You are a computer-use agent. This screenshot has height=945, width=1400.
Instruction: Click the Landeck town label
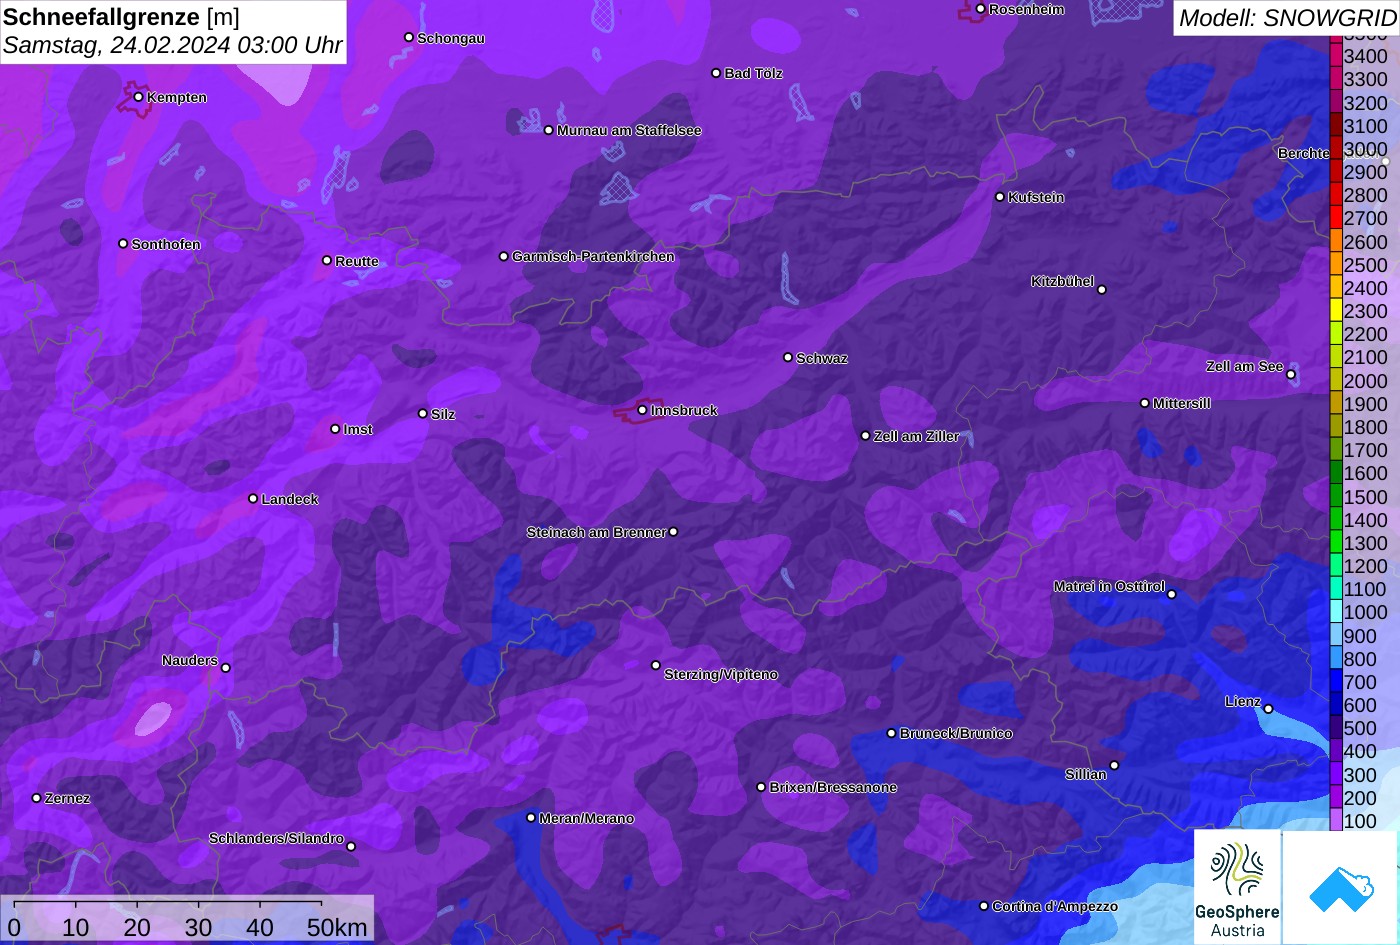[289, 499]
